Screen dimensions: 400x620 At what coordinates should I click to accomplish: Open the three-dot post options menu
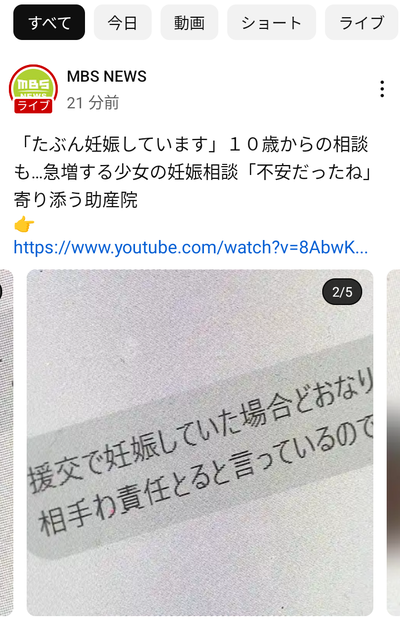(382, 89)
